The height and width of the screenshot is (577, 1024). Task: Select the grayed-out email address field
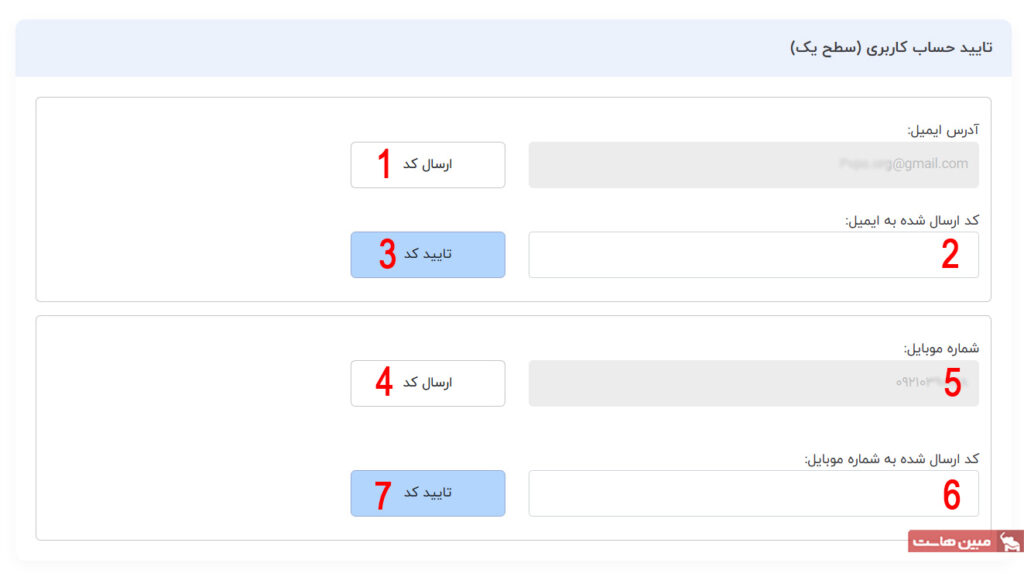(753, 165)
